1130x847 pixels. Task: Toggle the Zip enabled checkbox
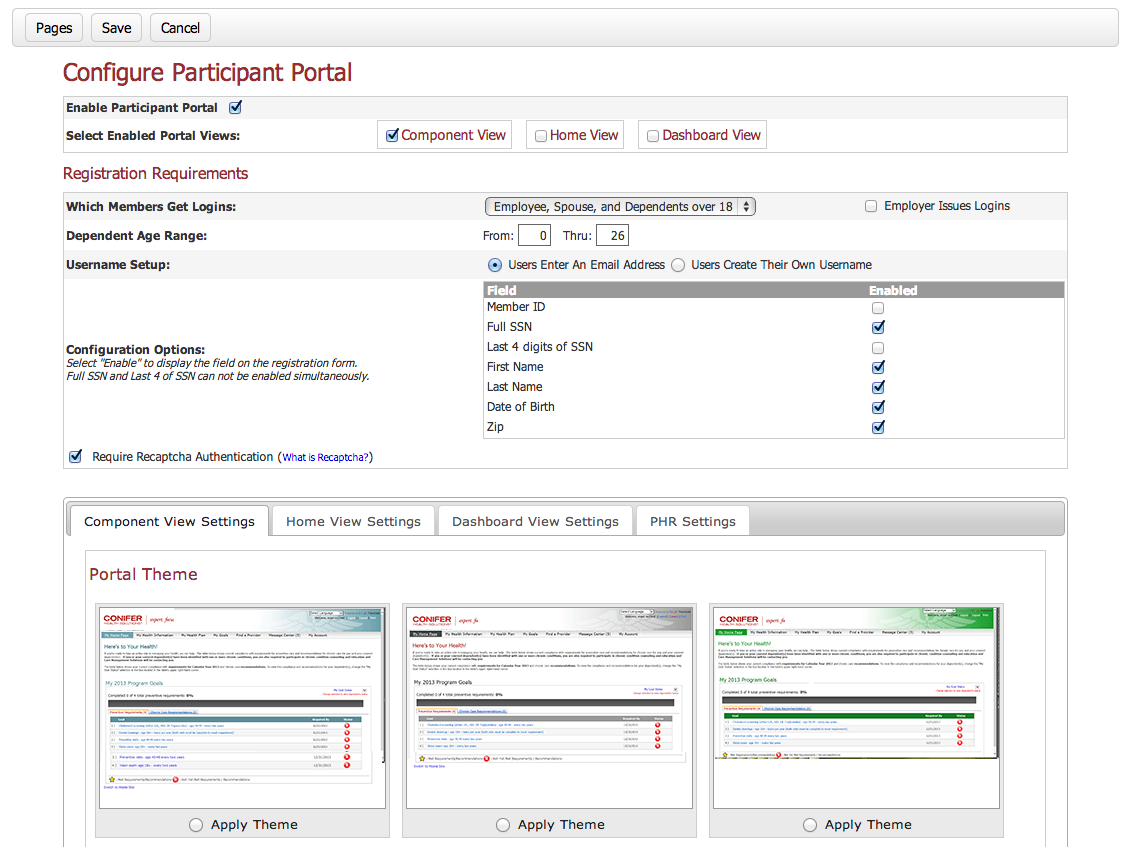click(x=878, y=427)
